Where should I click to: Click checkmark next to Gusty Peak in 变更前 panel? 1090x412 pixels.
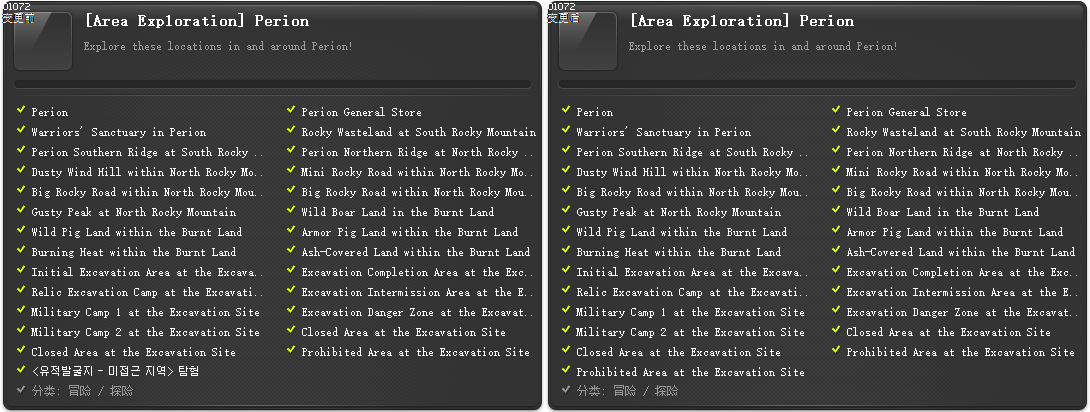point(22,211)
